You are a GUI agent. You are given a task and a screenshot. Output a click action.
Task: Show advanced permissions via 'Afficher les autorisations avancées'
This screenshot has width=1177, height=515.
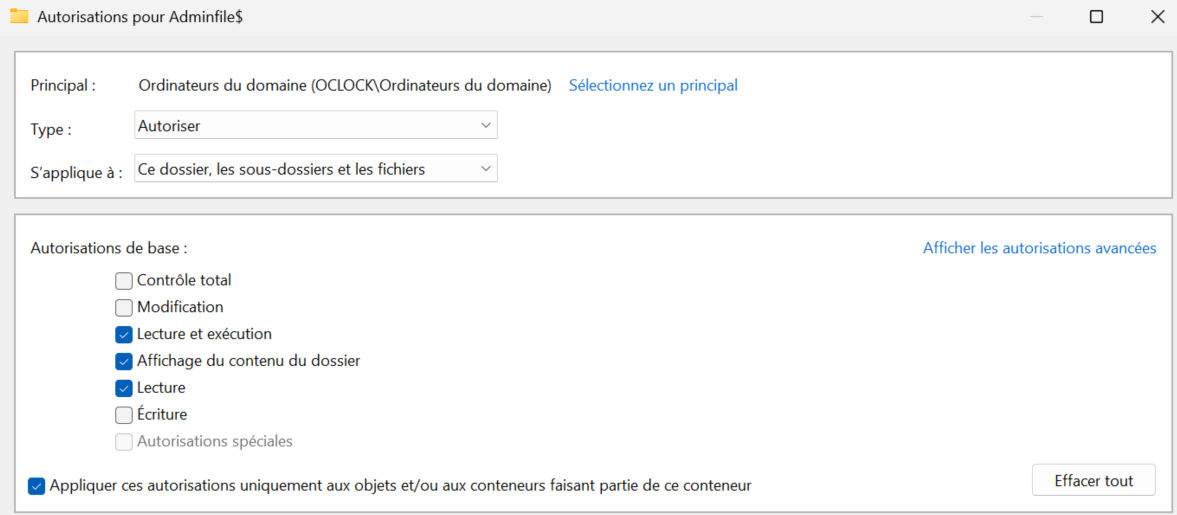tap(1039, 248)
